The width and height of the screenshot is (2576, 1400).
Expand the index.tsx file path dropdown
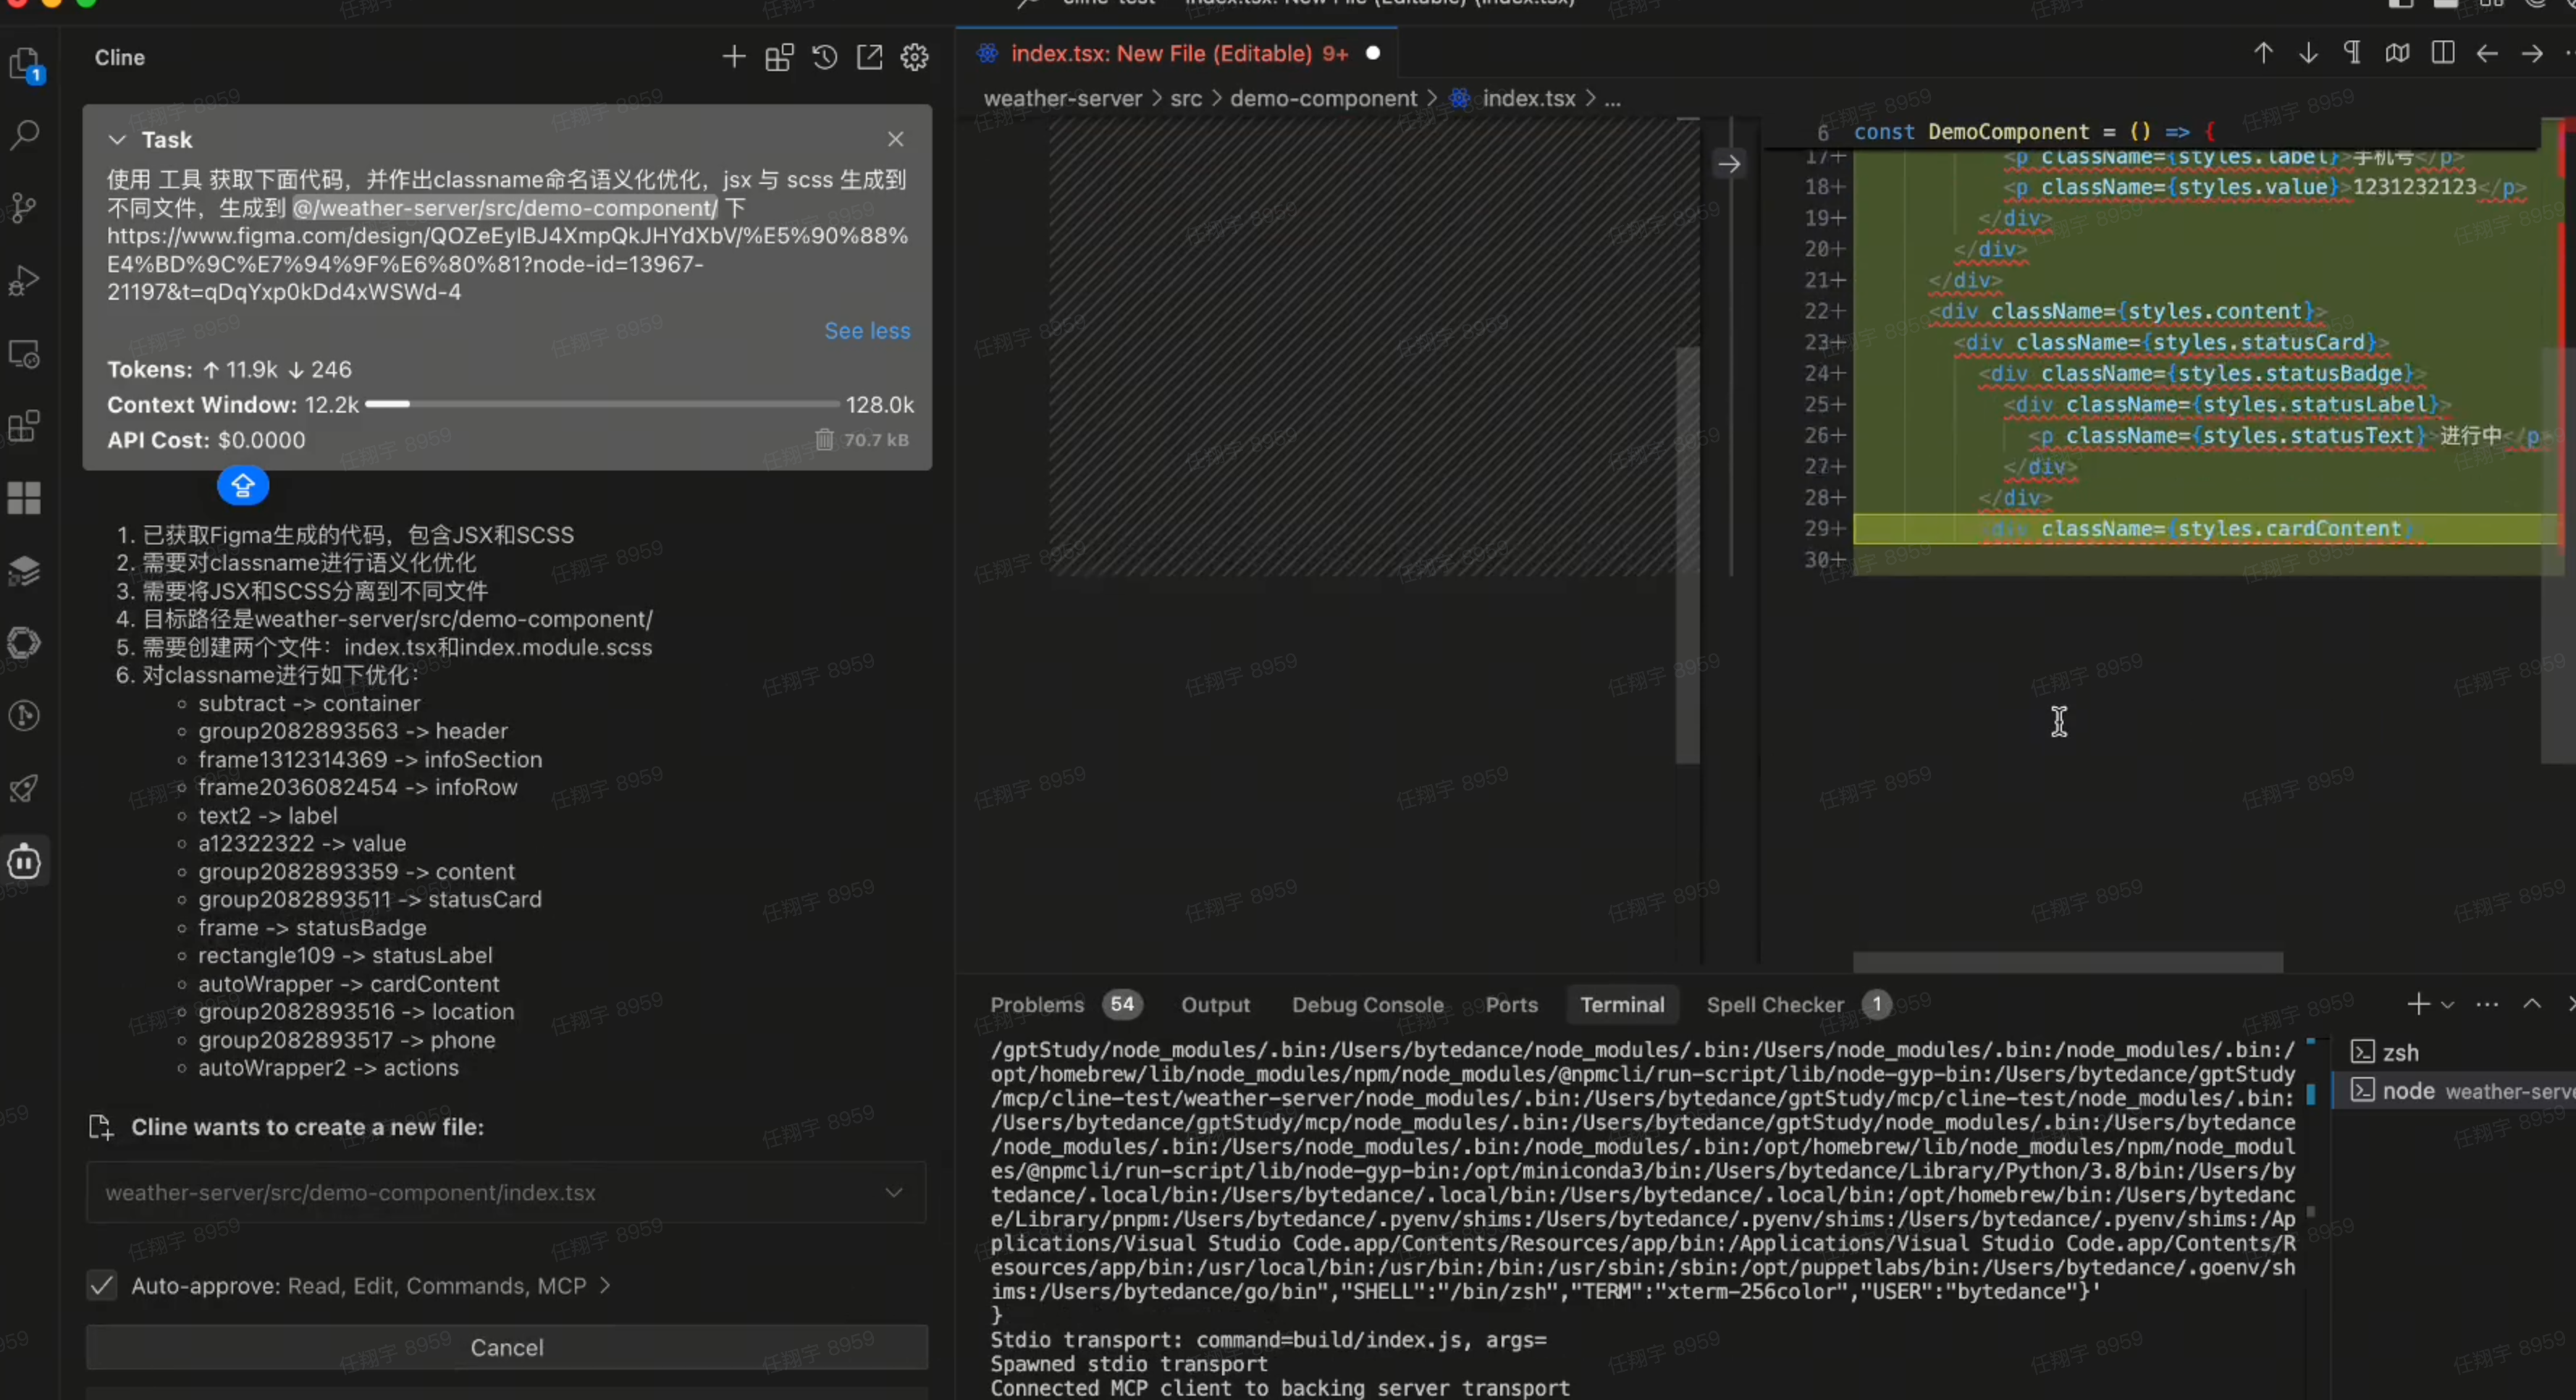click(x=893, y=1193)
